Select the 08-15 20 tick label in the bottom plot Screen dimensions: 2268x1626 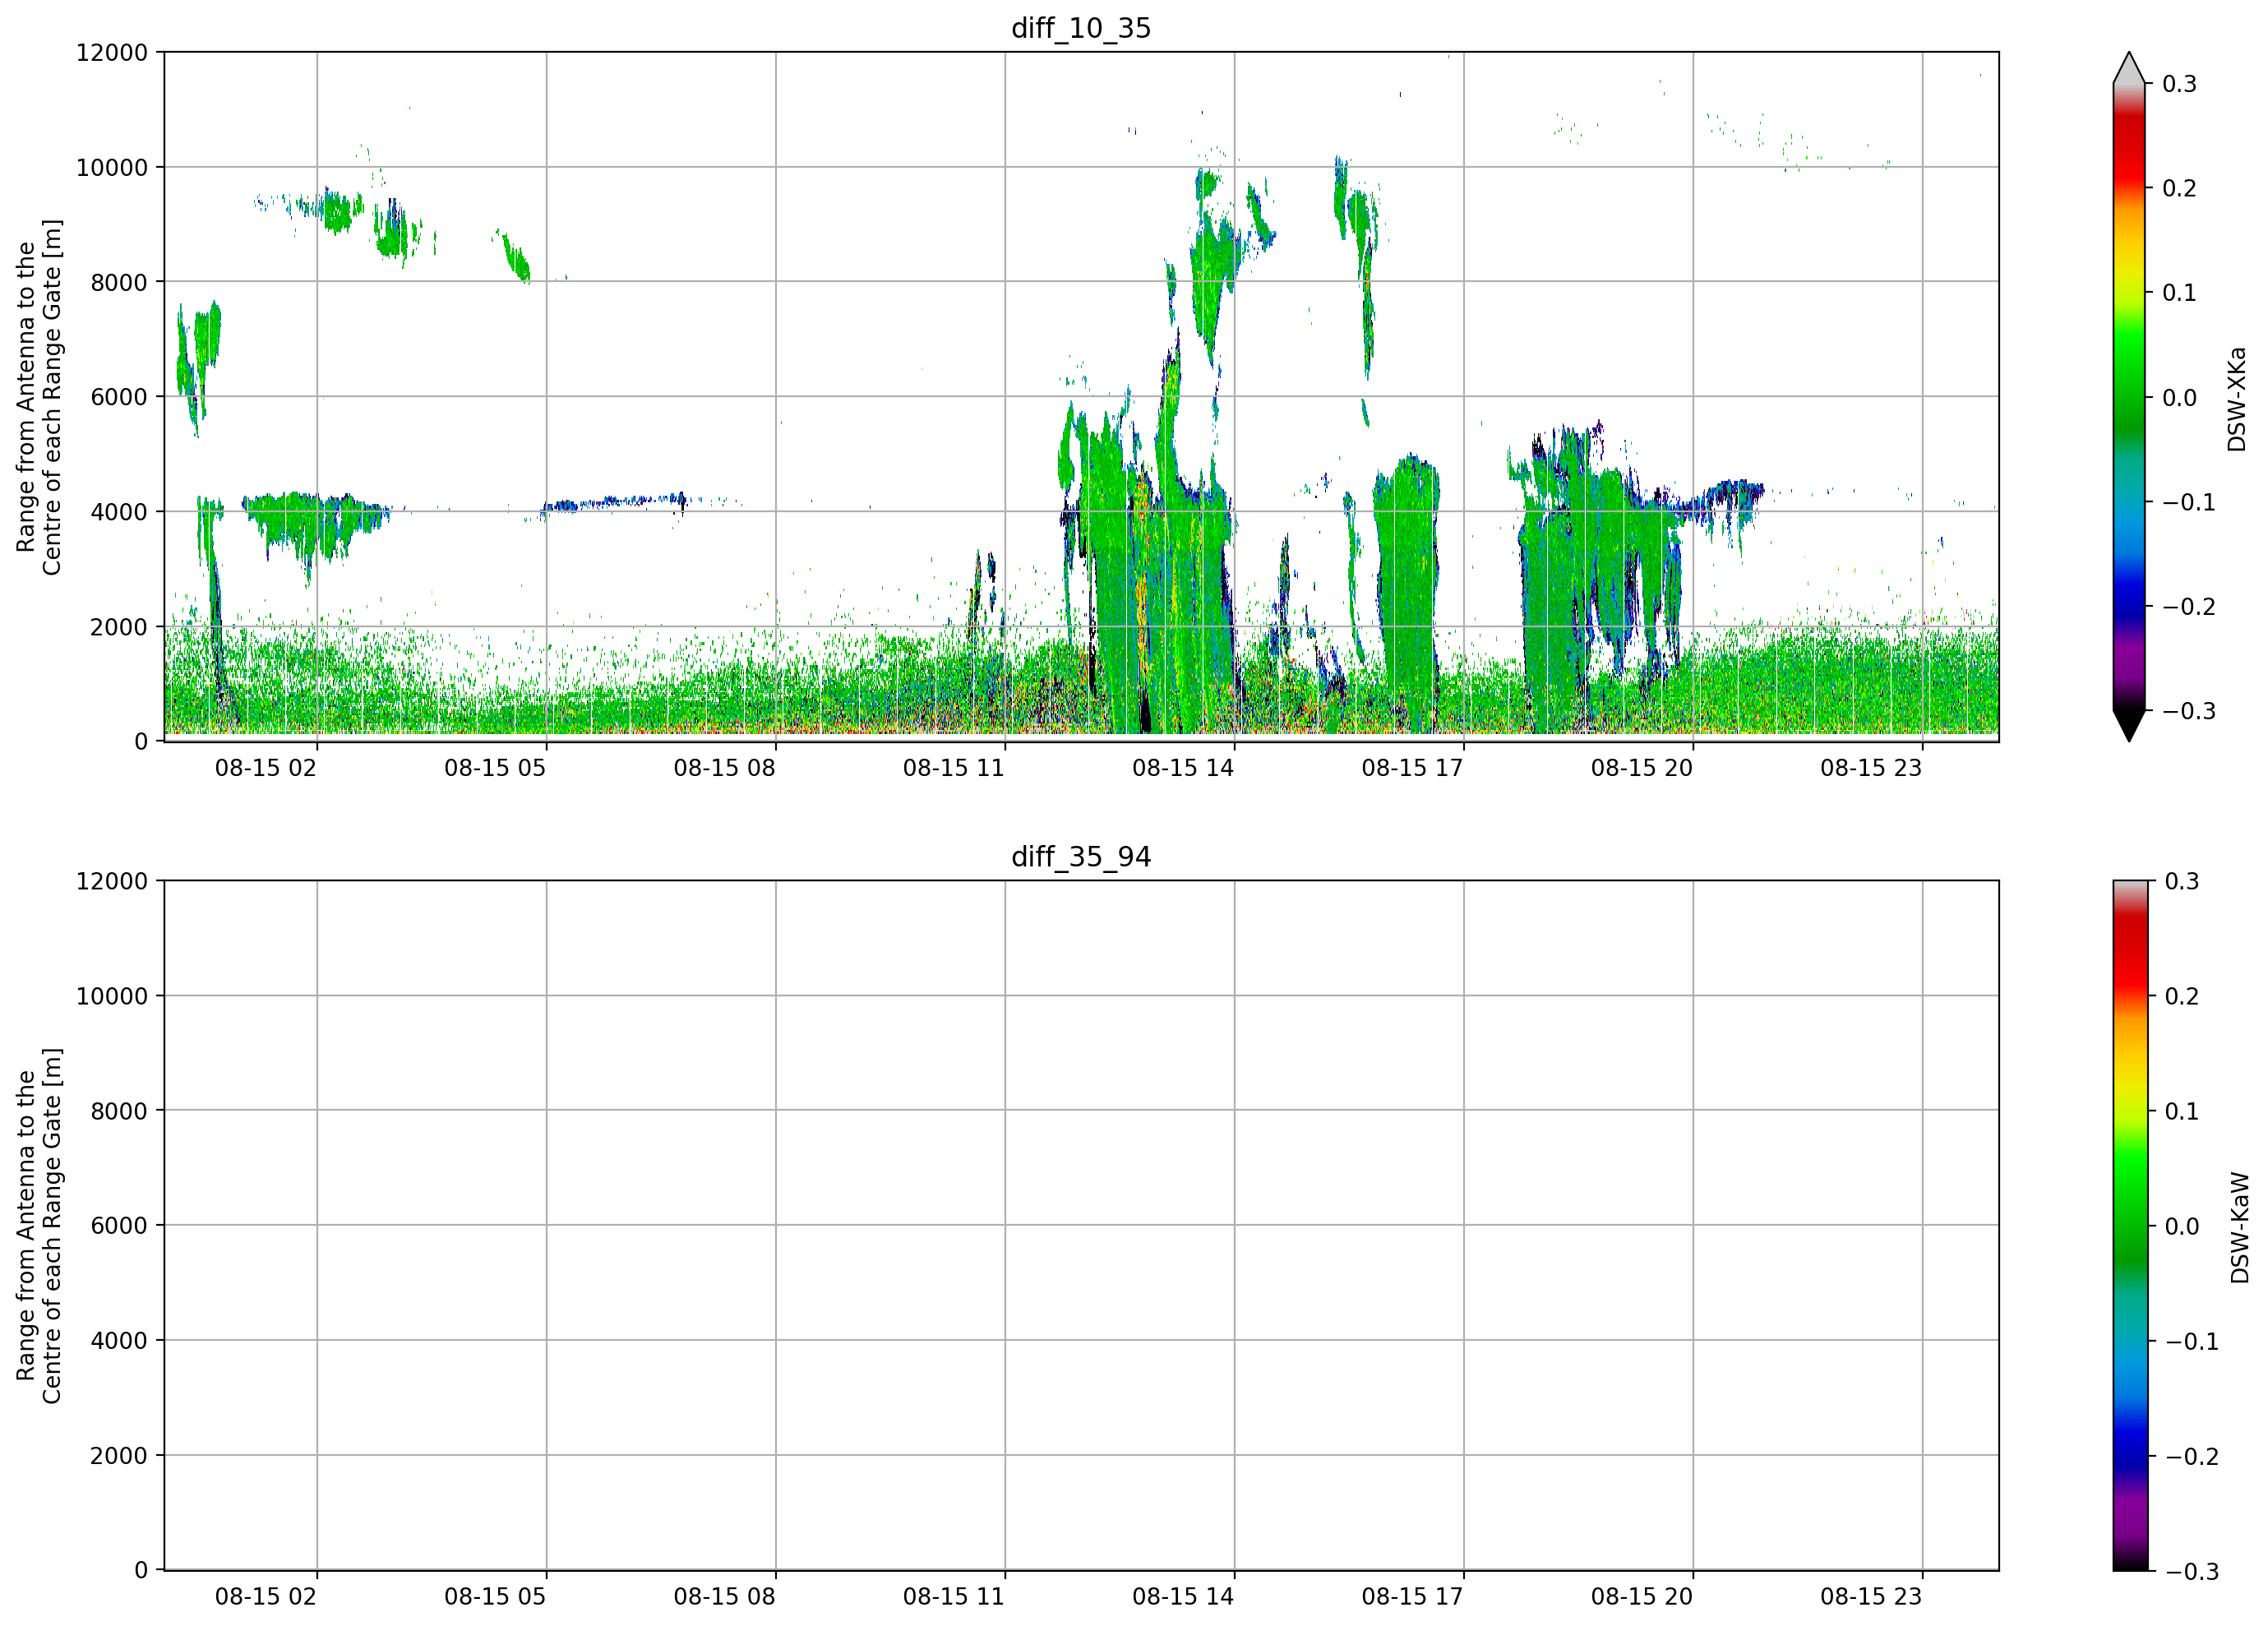click(1642, 1597)
